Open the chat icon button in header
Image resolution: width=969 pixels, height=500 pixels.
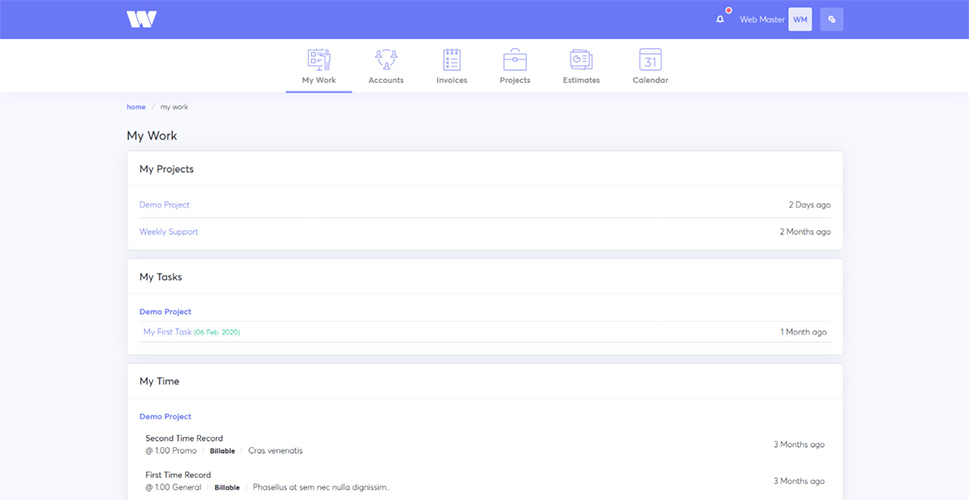pyautogui.click(x=831, y=19)
